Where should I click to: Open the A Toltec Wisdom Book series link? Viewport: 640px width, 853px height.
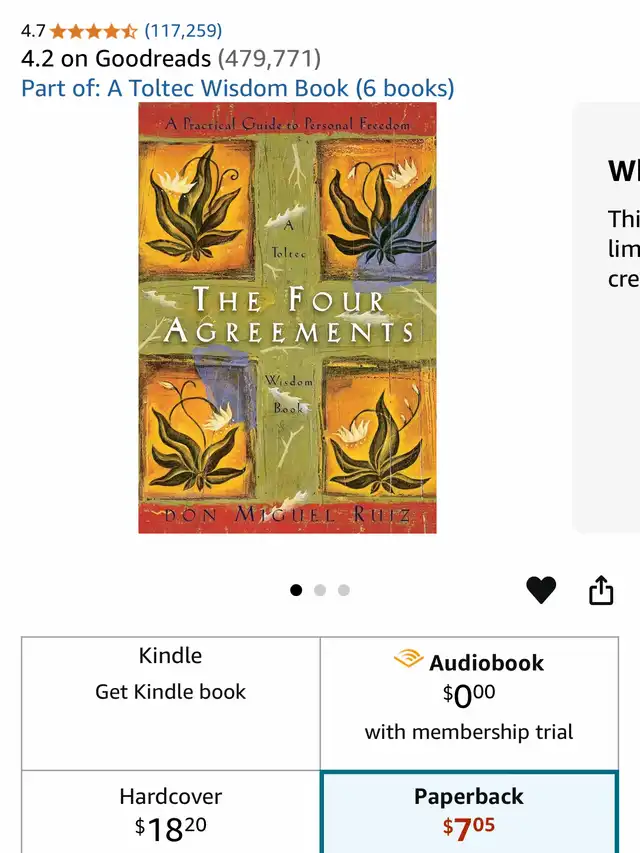(x=238, y=88)
